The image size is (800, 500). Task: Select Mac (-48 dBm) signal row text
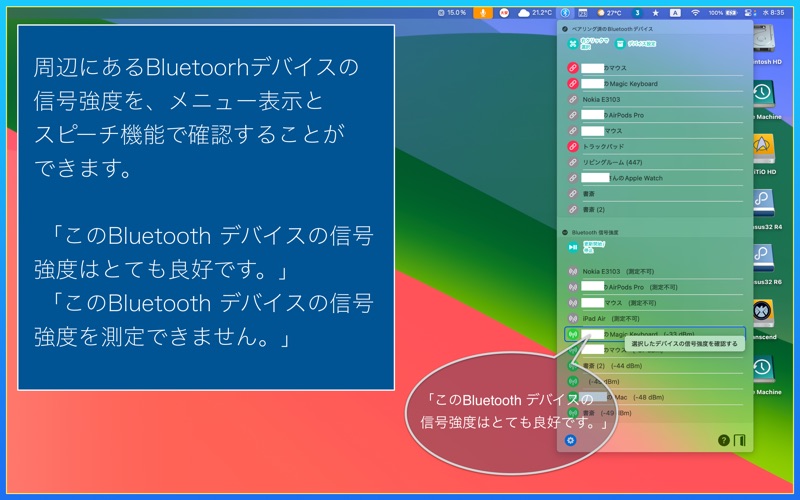tap(622, 397)
